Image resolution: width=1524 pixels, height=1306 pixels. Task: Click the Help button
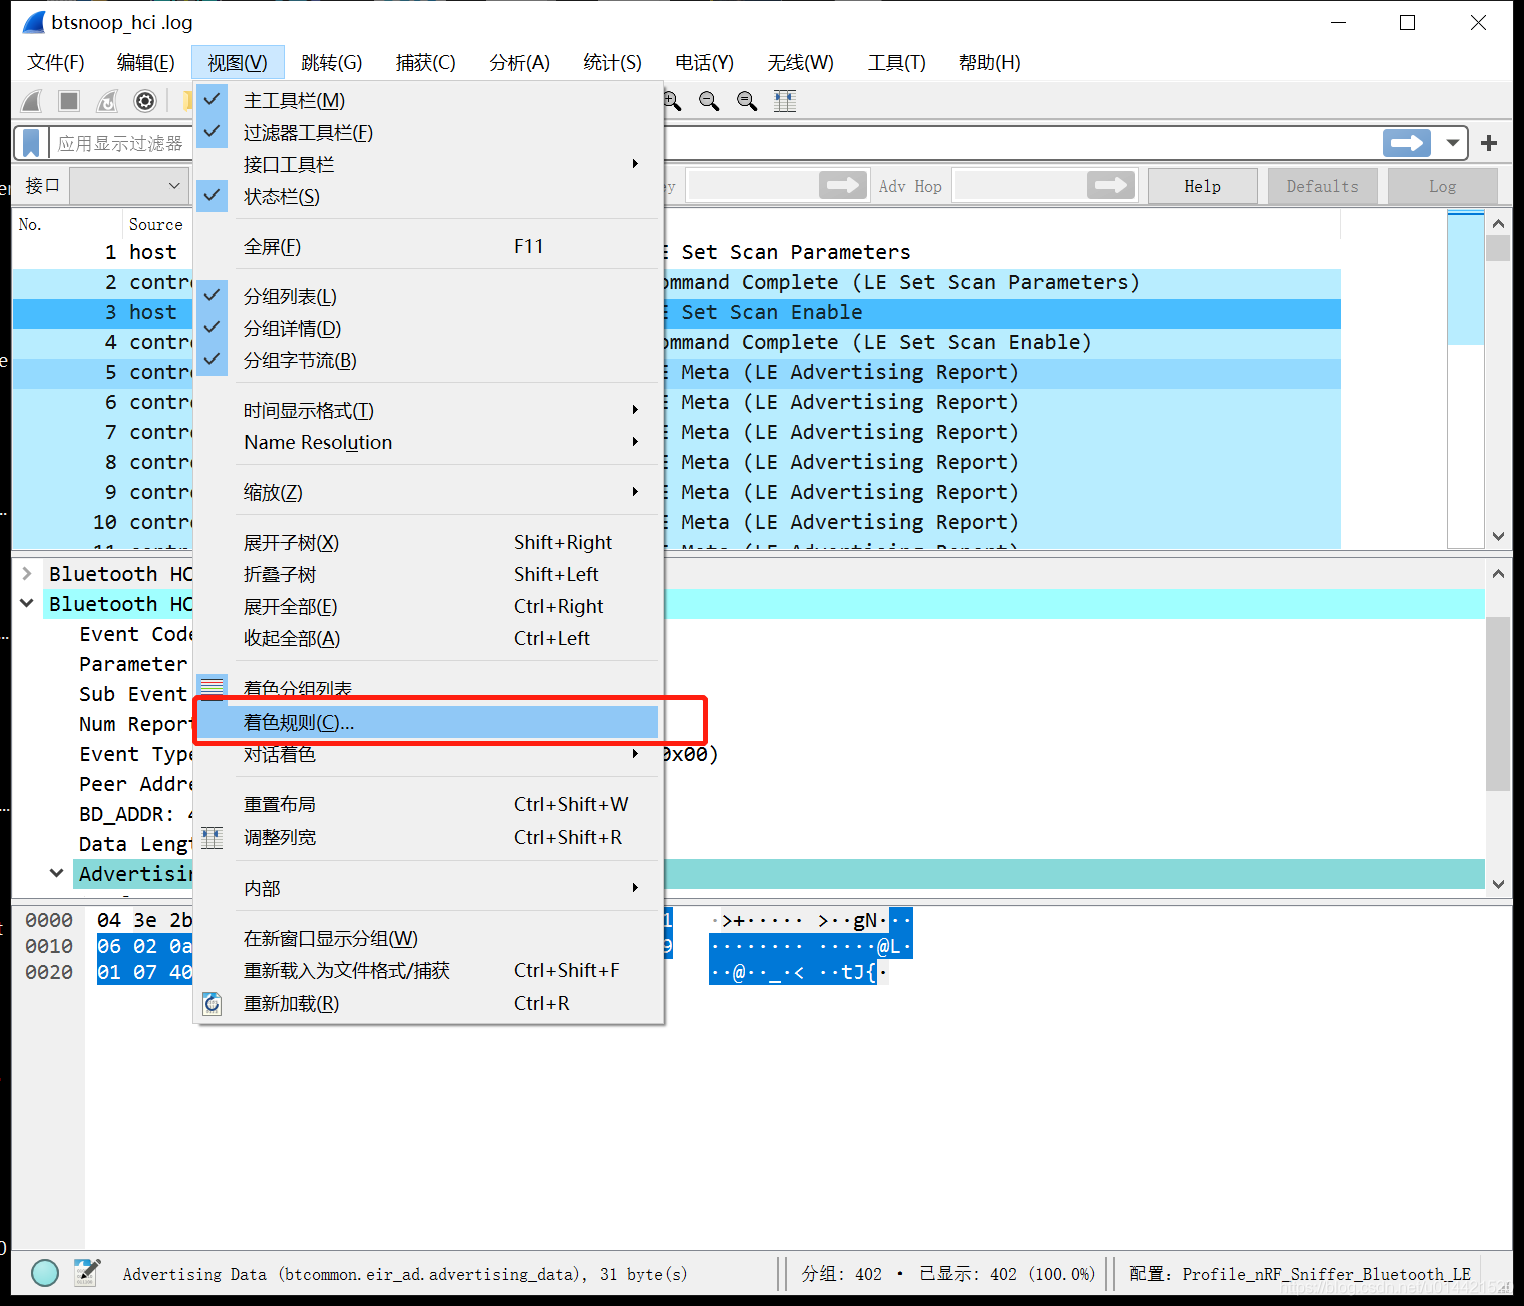point(1203,186)
